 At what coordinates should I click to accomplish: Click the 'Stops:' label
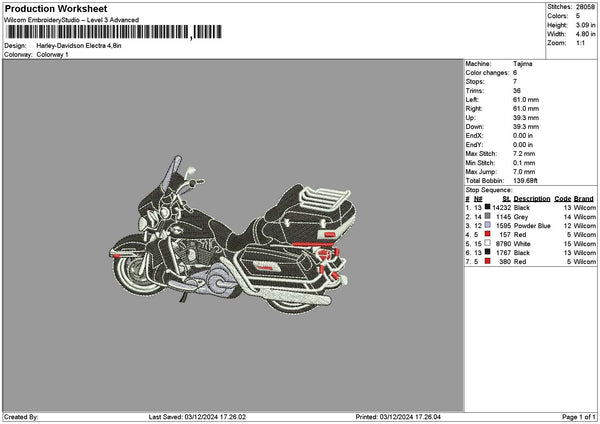[475, 82]
